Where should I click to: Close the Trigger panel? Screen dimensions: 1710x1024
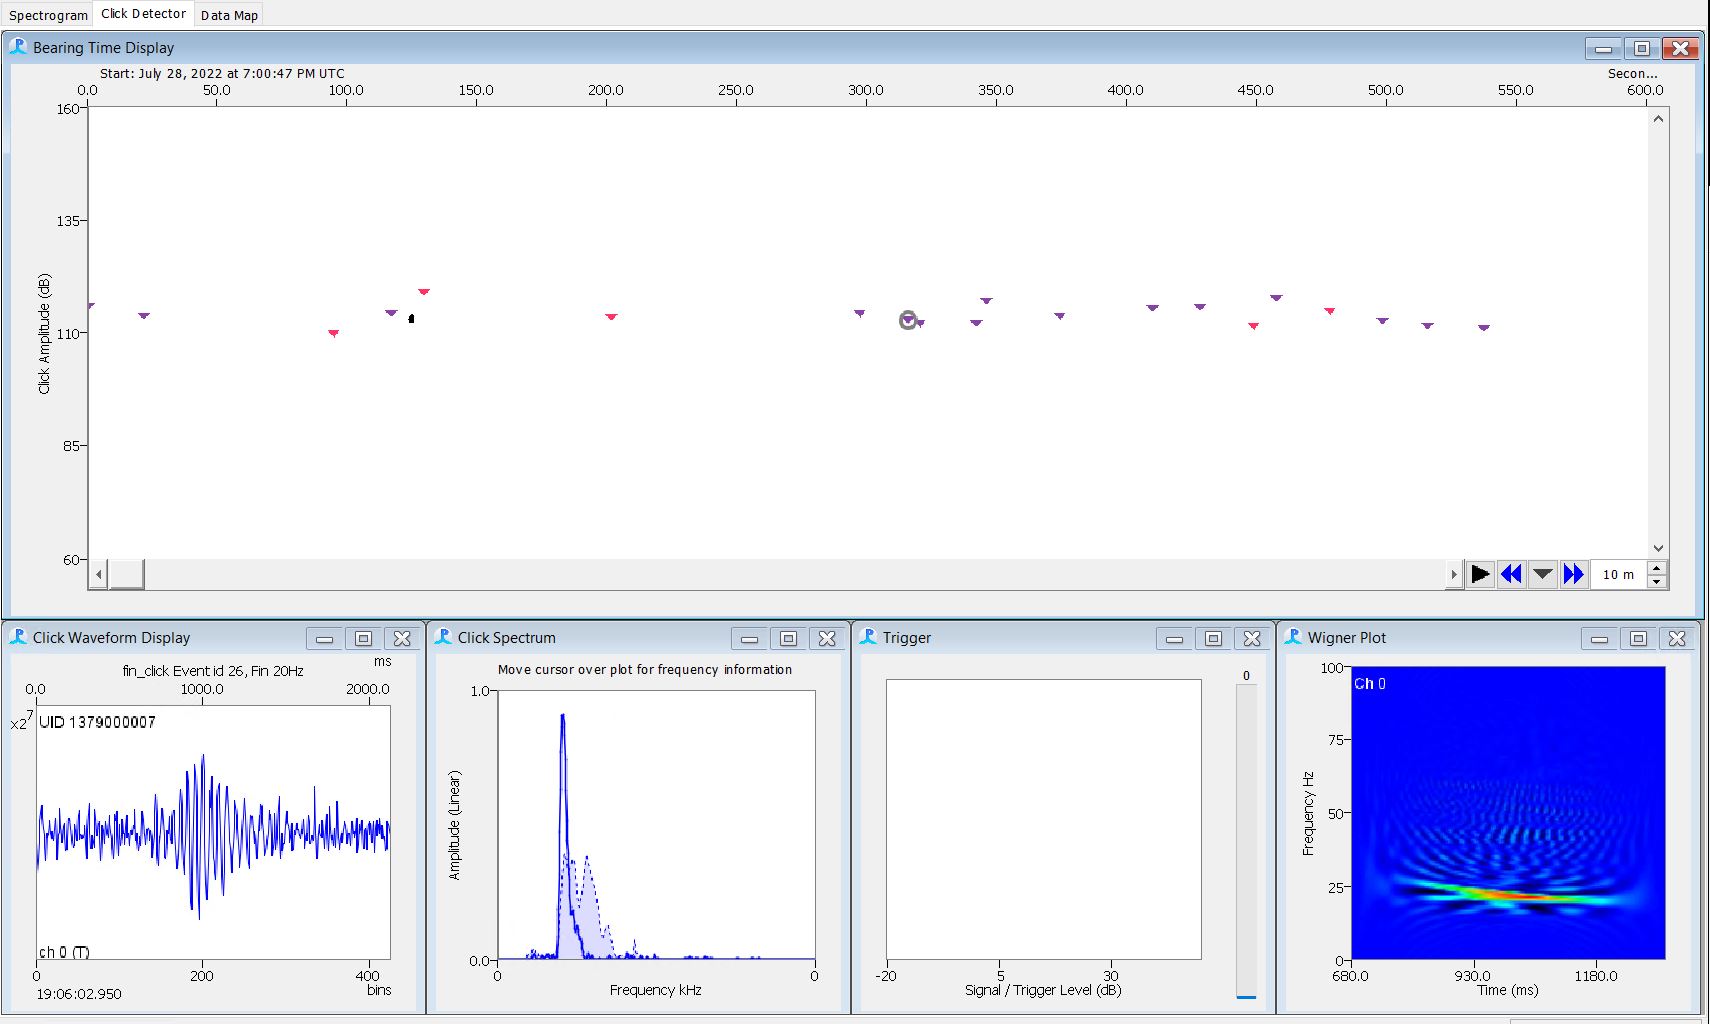[1252, 638]
